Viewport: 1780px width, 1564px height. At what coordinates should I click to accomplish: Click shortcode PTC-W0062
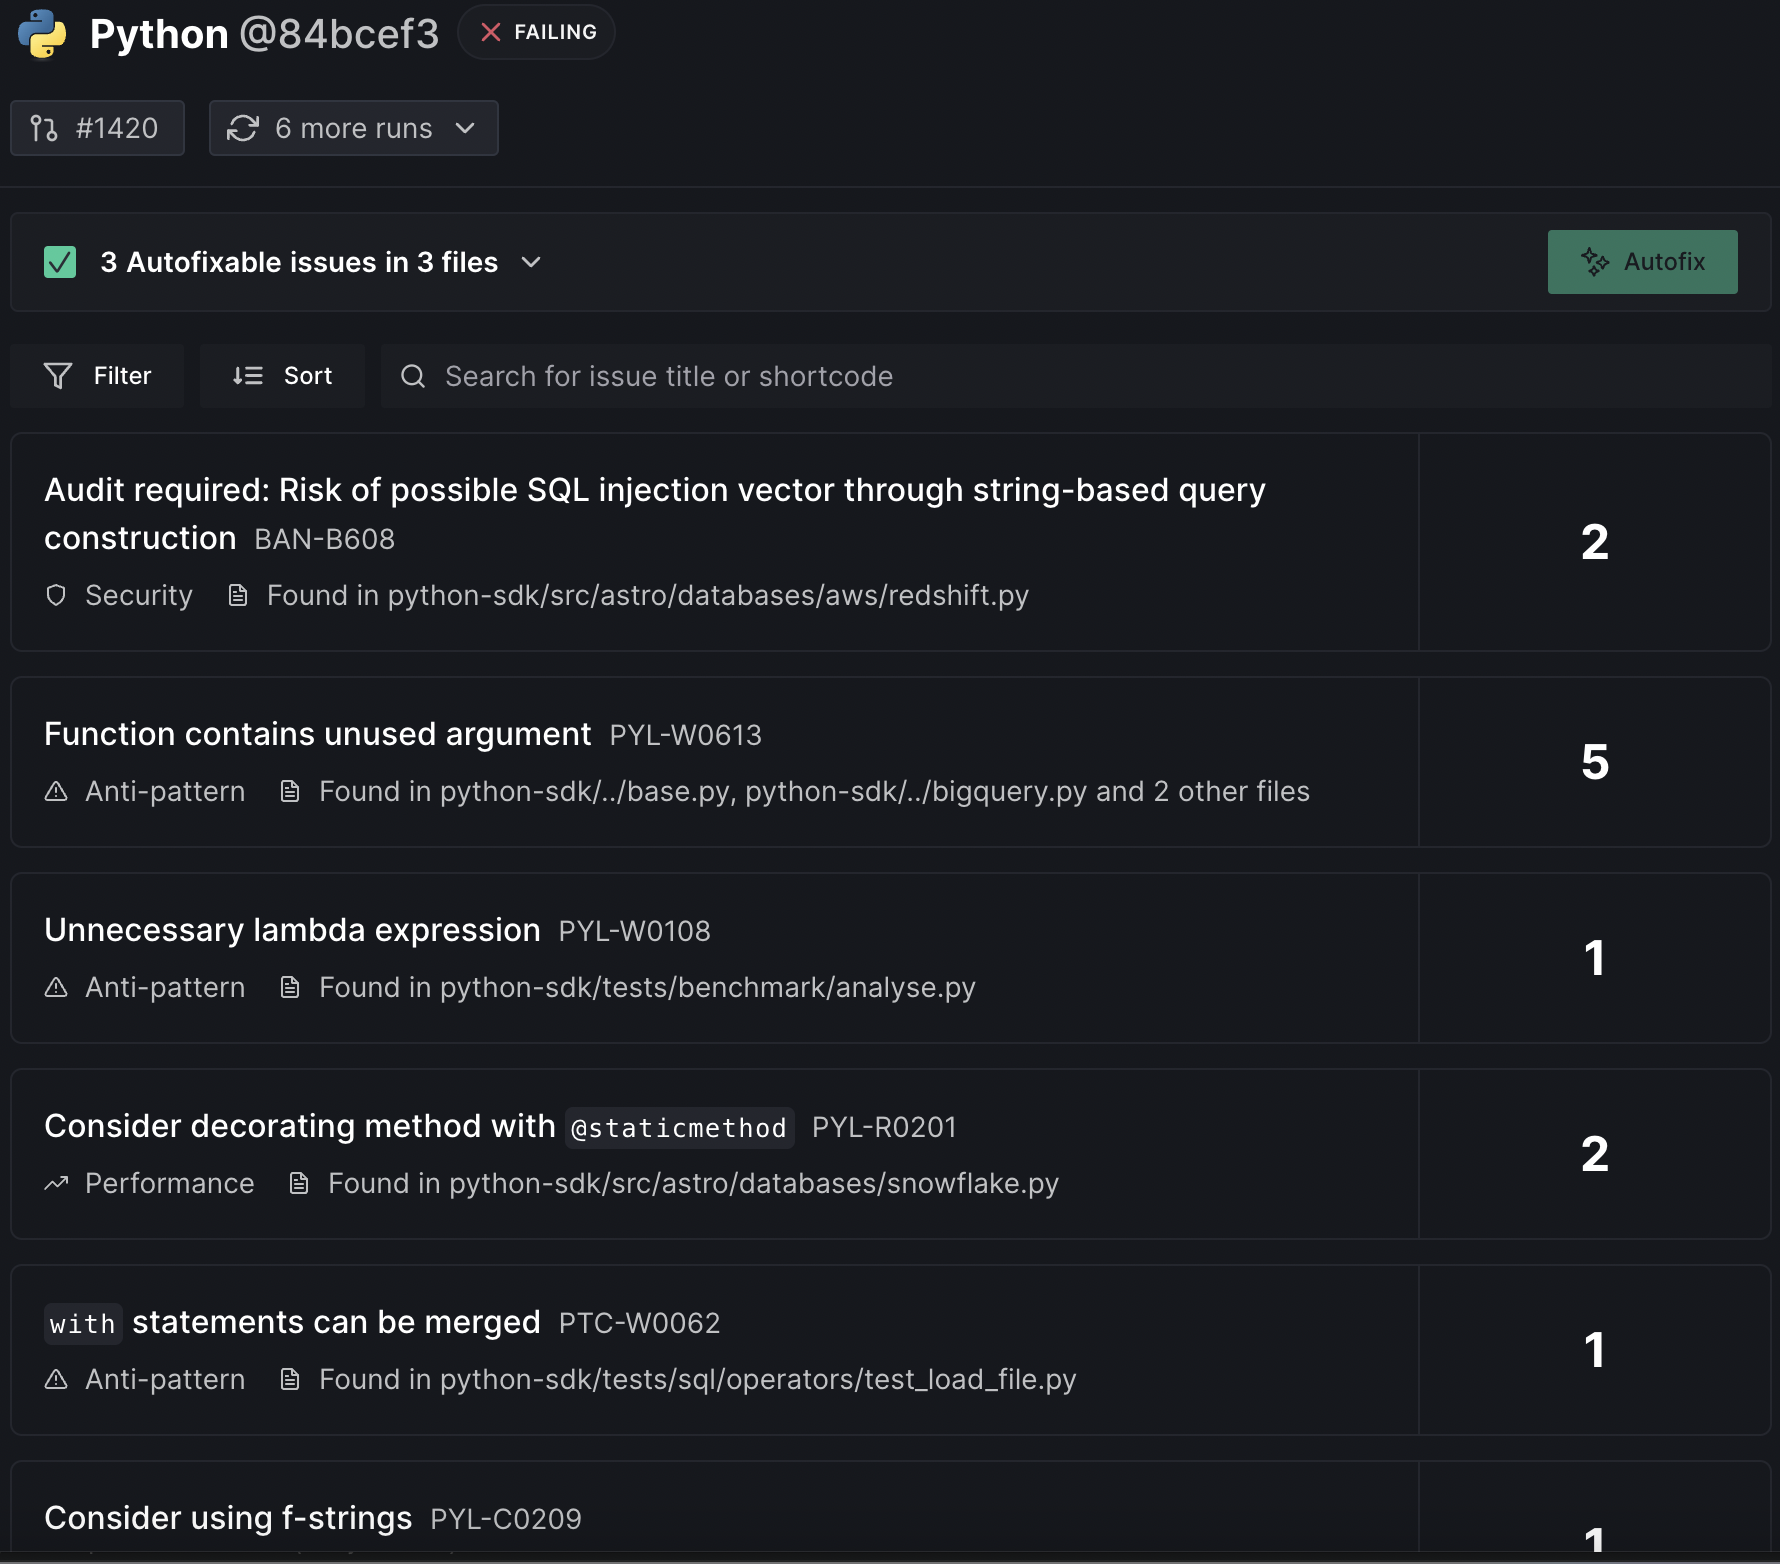click(x=639, y=1323)
